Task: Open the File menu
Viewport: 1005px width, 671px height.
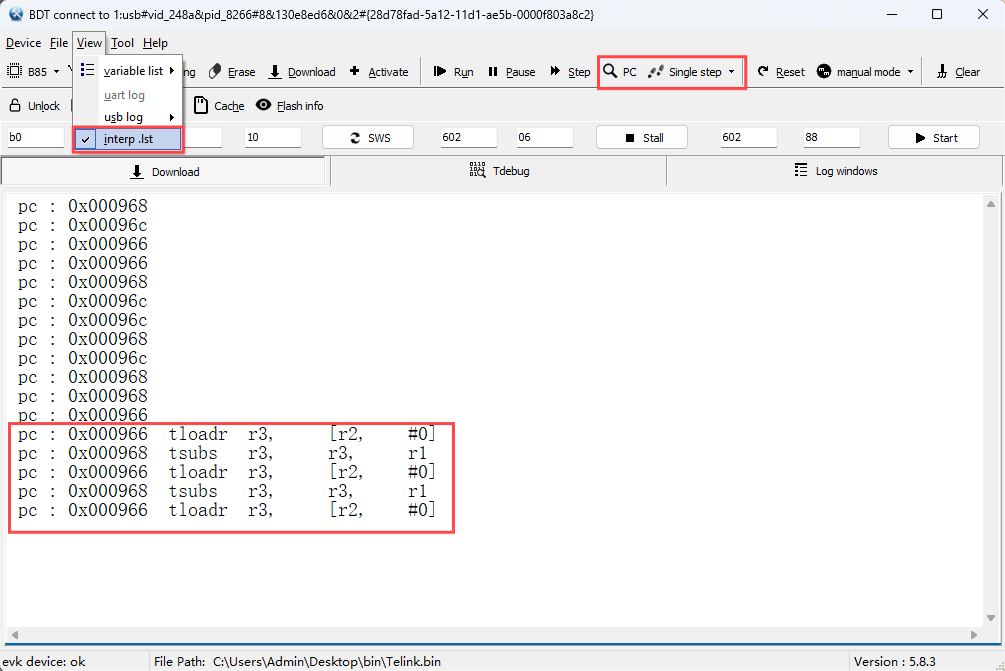Action: click(x=58, y=43)
